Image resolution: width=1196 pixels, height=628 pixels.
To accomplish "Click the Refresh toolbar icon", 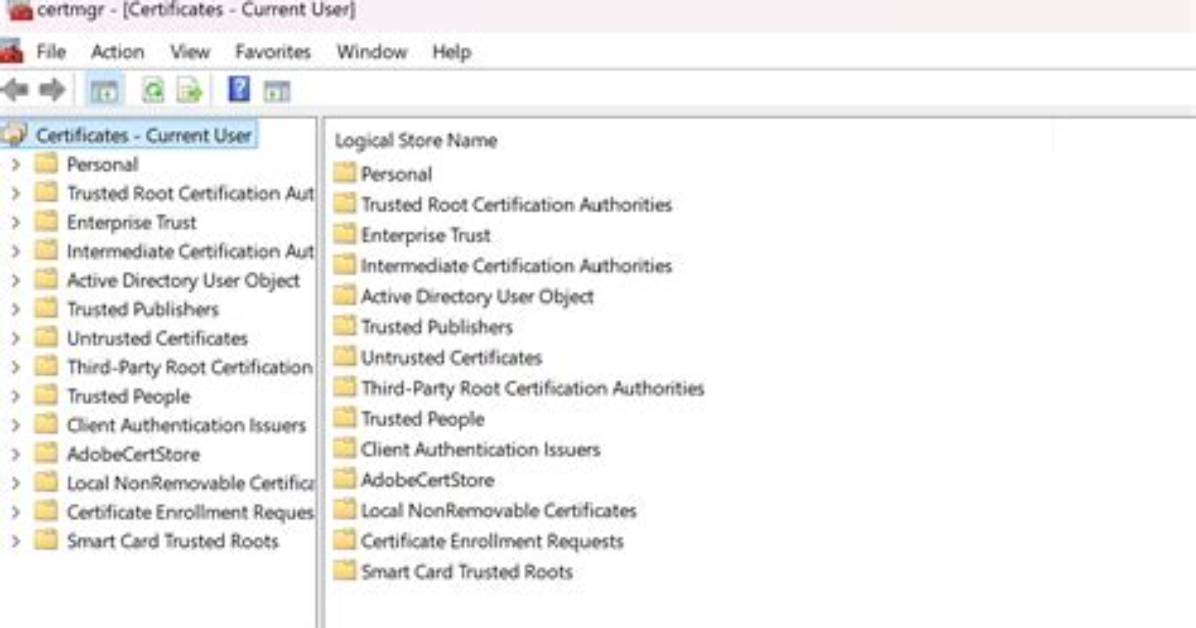I will (x=153, y=91).
